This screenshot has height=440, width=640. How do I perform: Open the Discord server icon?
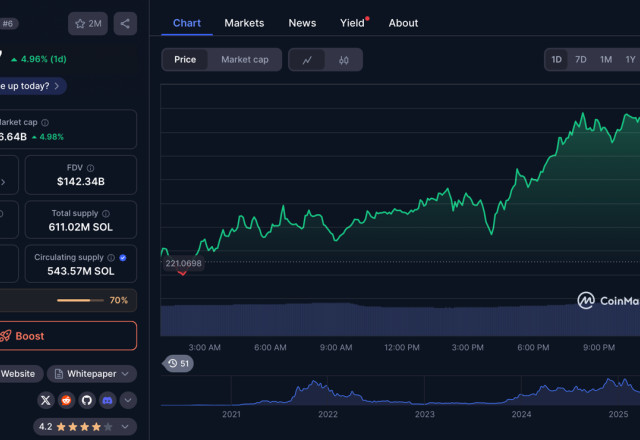(x=107, y=400)
